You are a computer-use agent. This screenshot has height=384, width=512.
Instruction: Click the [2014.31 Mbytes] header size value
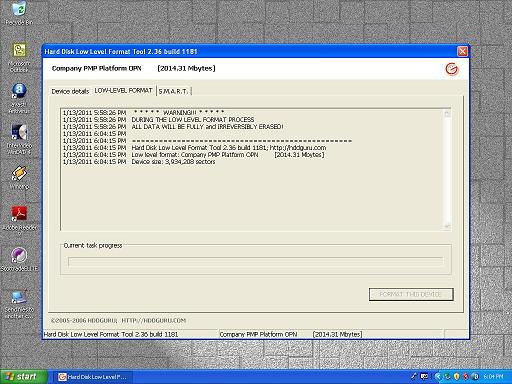[x=186, y=68]
